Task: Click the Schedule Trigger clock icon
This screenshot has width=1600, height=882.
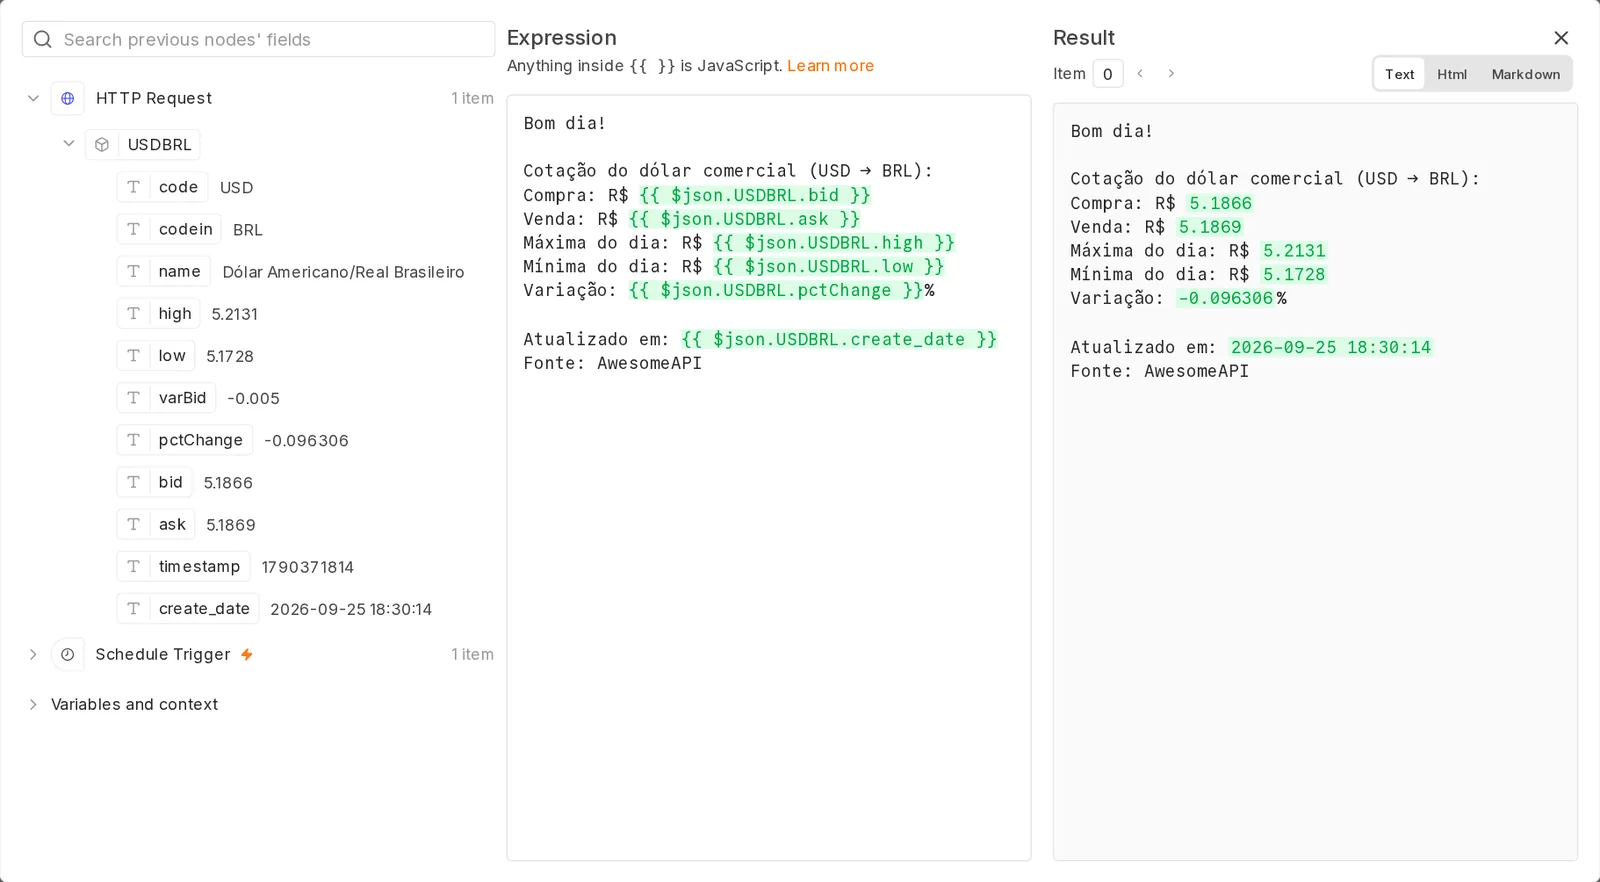Action: [x=68, y=654]
